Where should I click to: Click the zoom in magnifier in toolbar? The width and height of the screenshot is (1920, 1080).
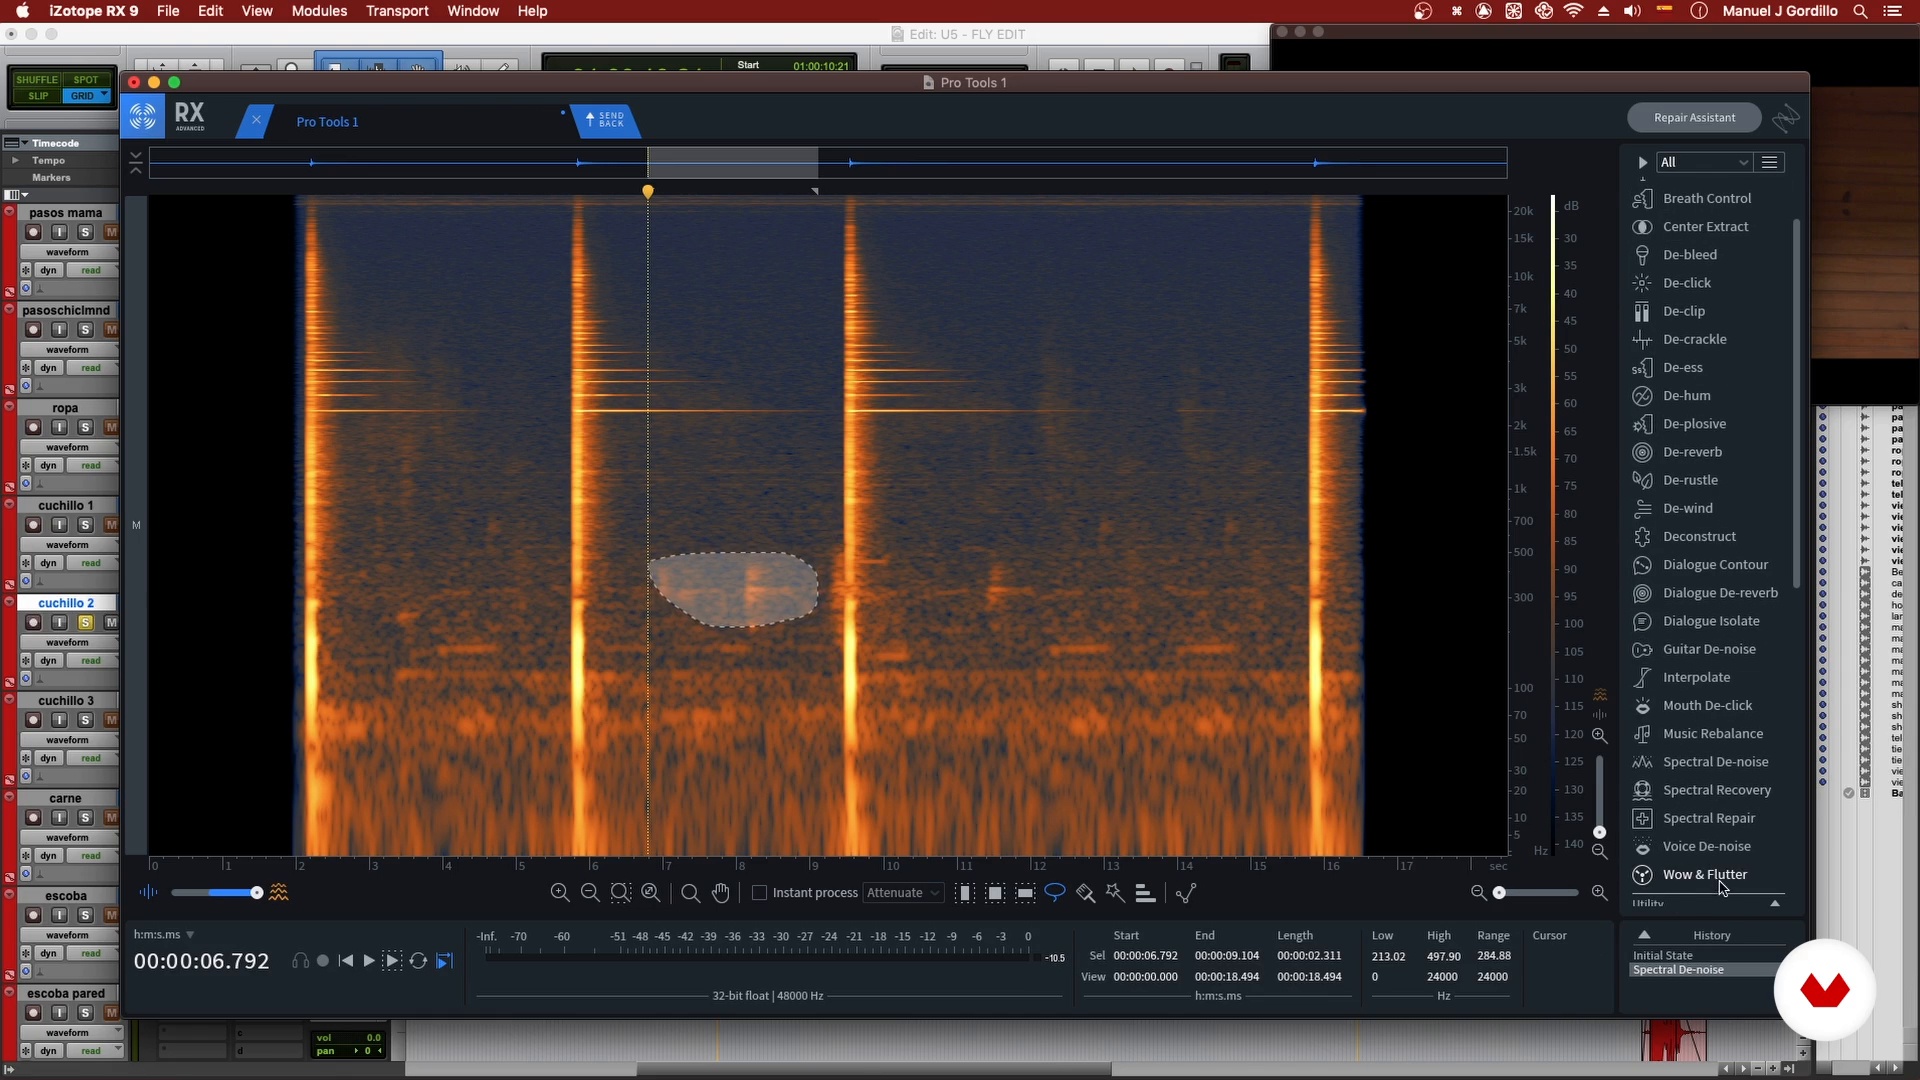click(x=560, y=892)
